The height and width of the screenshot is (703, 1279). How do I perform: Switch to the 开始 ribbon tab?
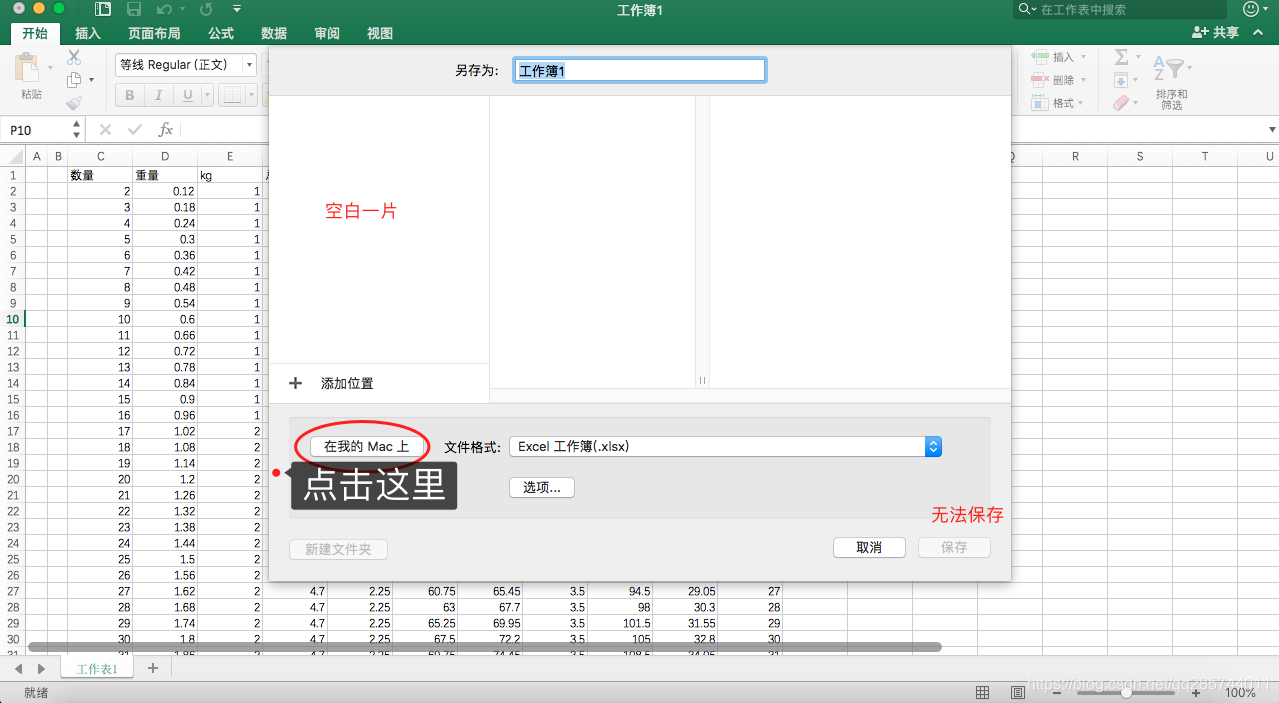35,33
